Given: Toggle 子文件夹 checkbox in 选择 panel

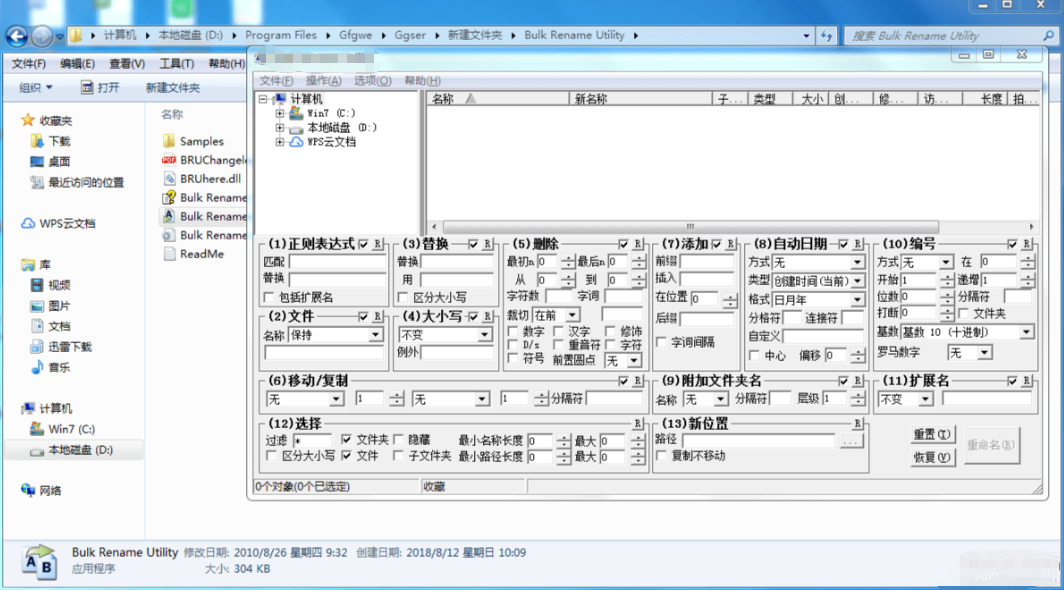Looking at the screenshot, I should (x=398, y=456).
